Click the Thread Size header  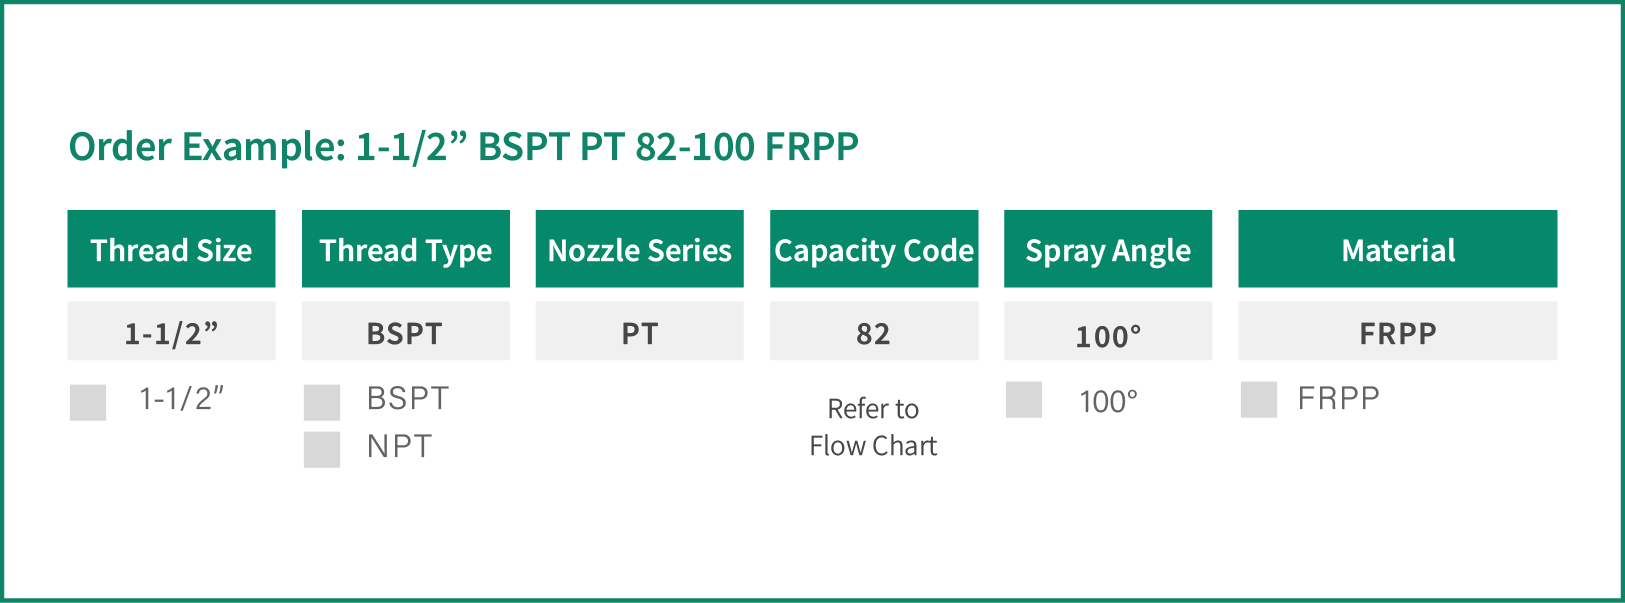coord(171,249)
